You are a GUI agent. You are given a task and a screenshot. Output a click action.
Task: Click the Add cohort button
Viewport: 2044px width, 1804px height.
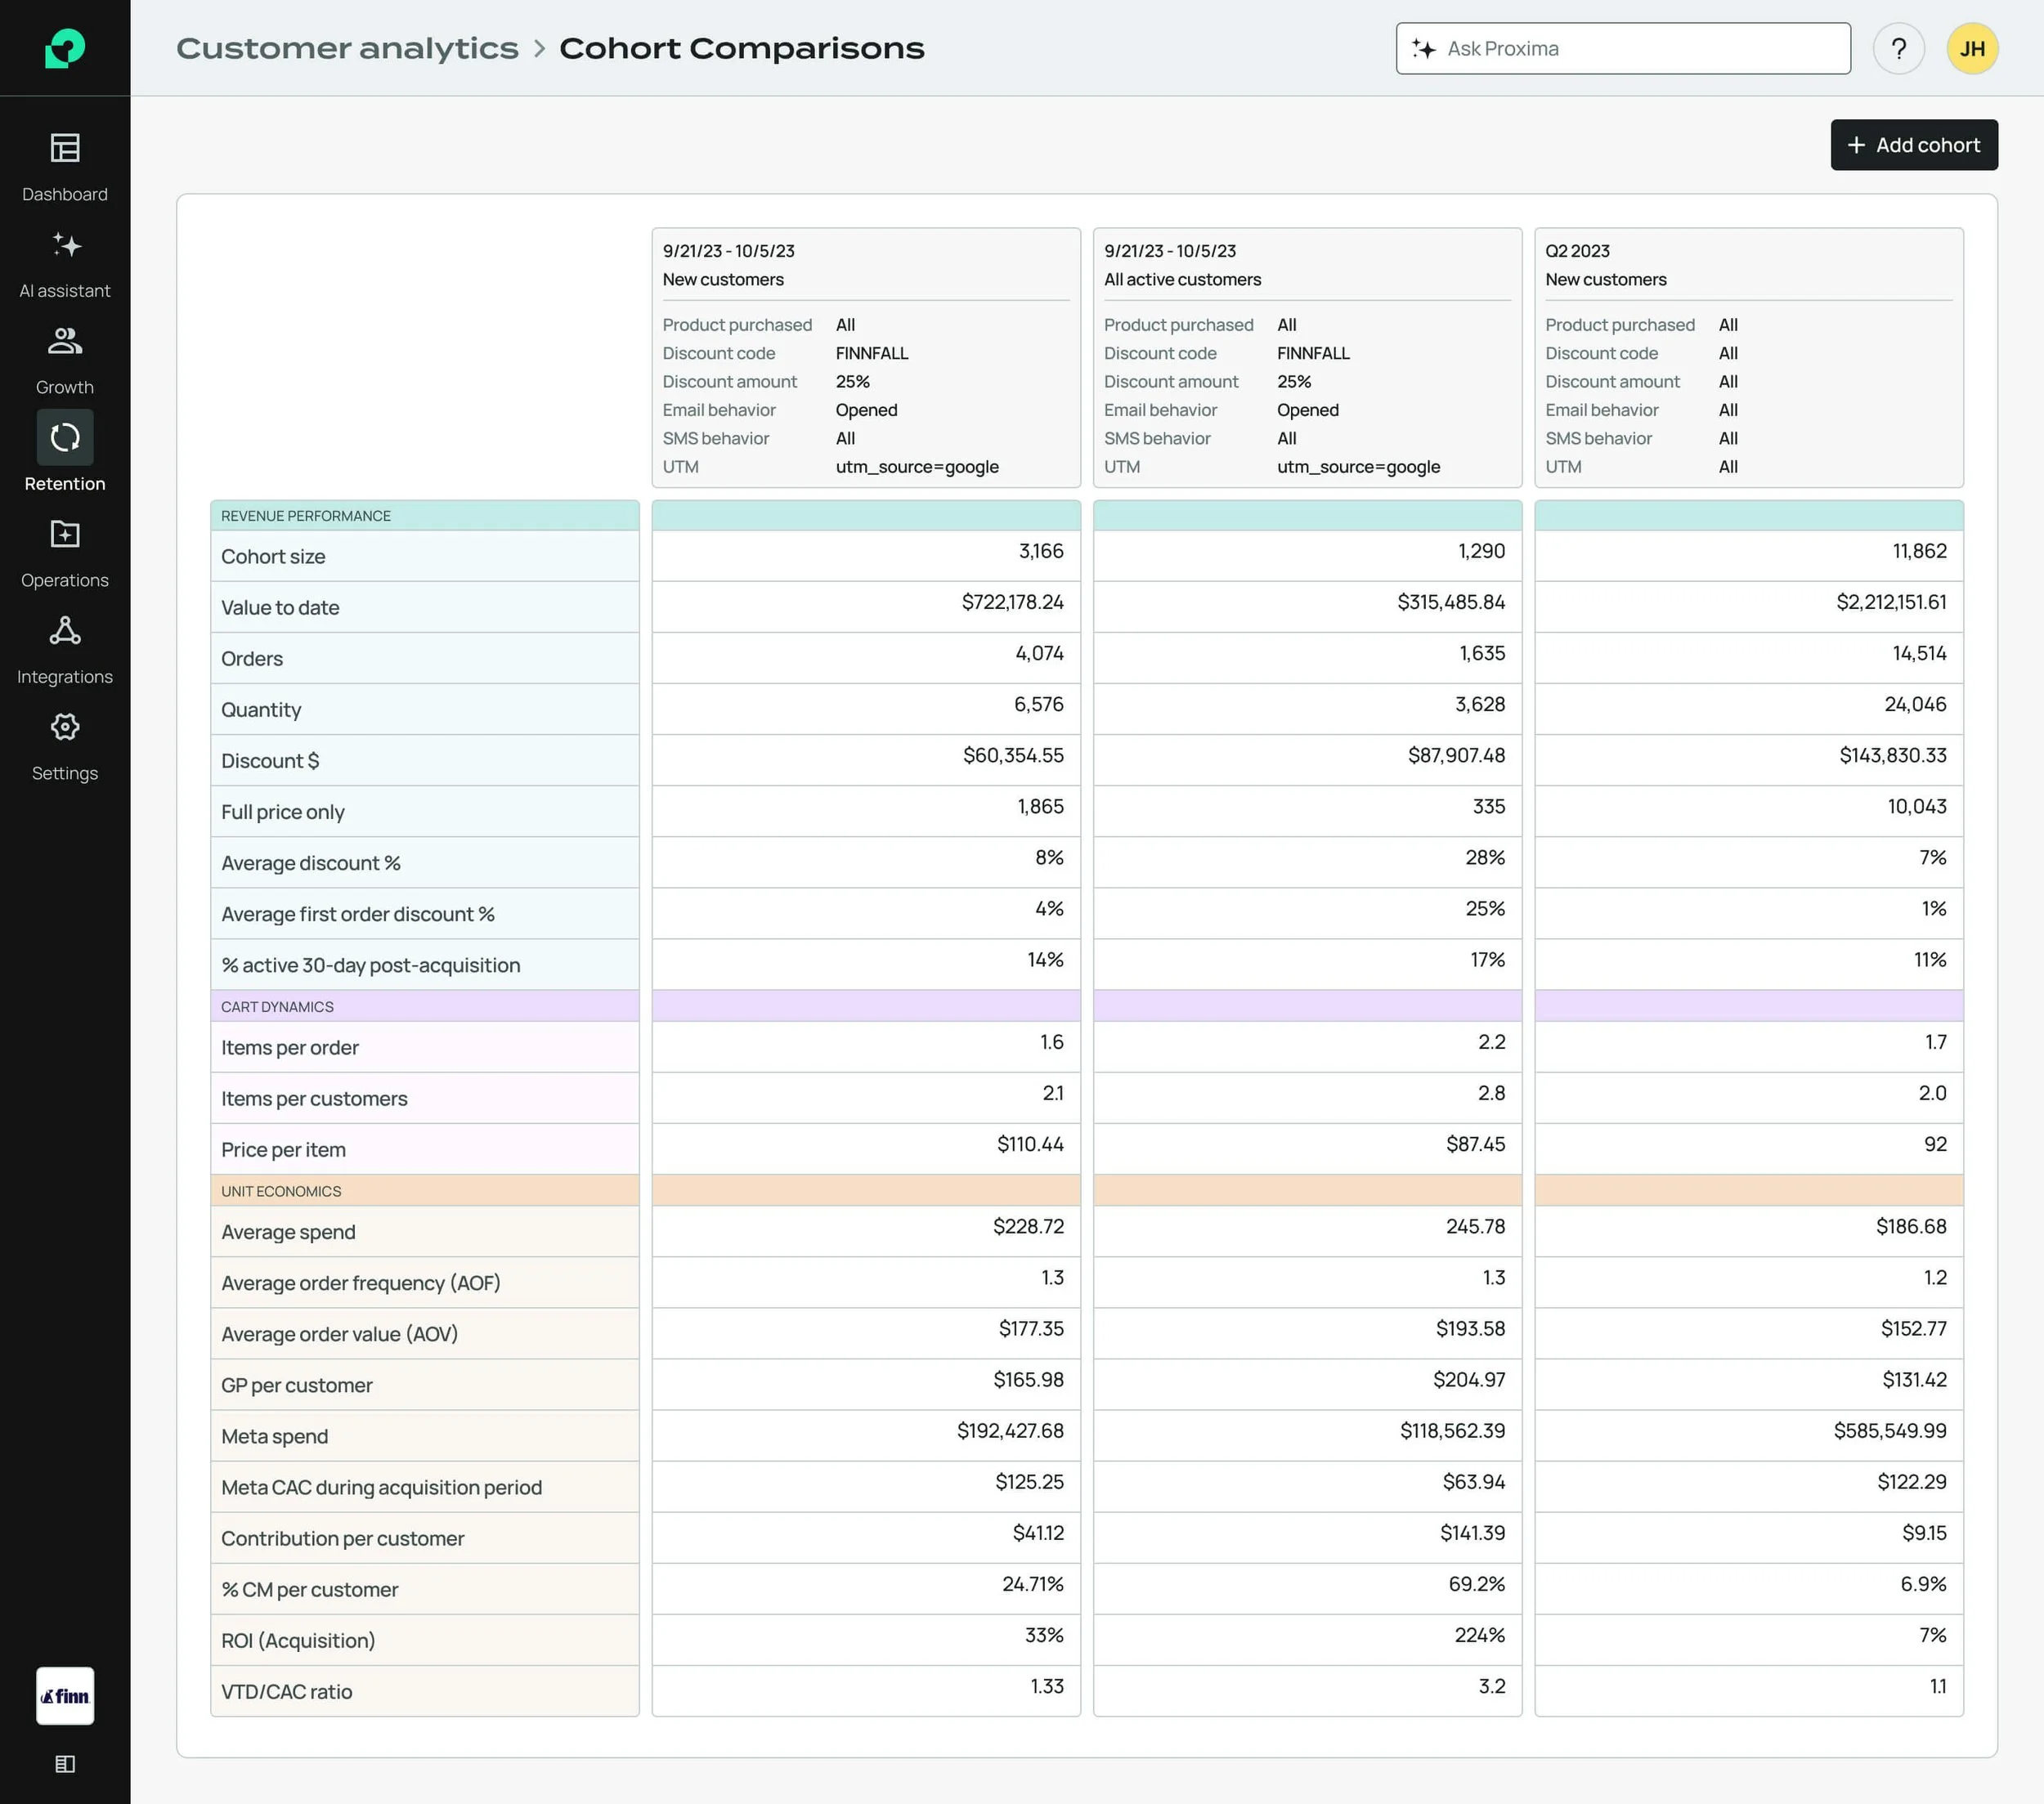pos(1913,145)
